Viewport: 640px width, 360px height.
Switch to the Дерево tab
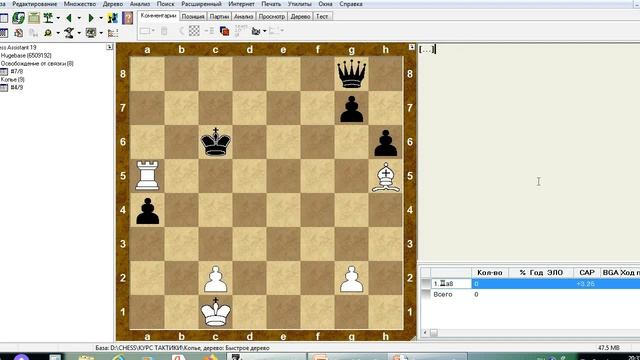(x=300, y=16)
